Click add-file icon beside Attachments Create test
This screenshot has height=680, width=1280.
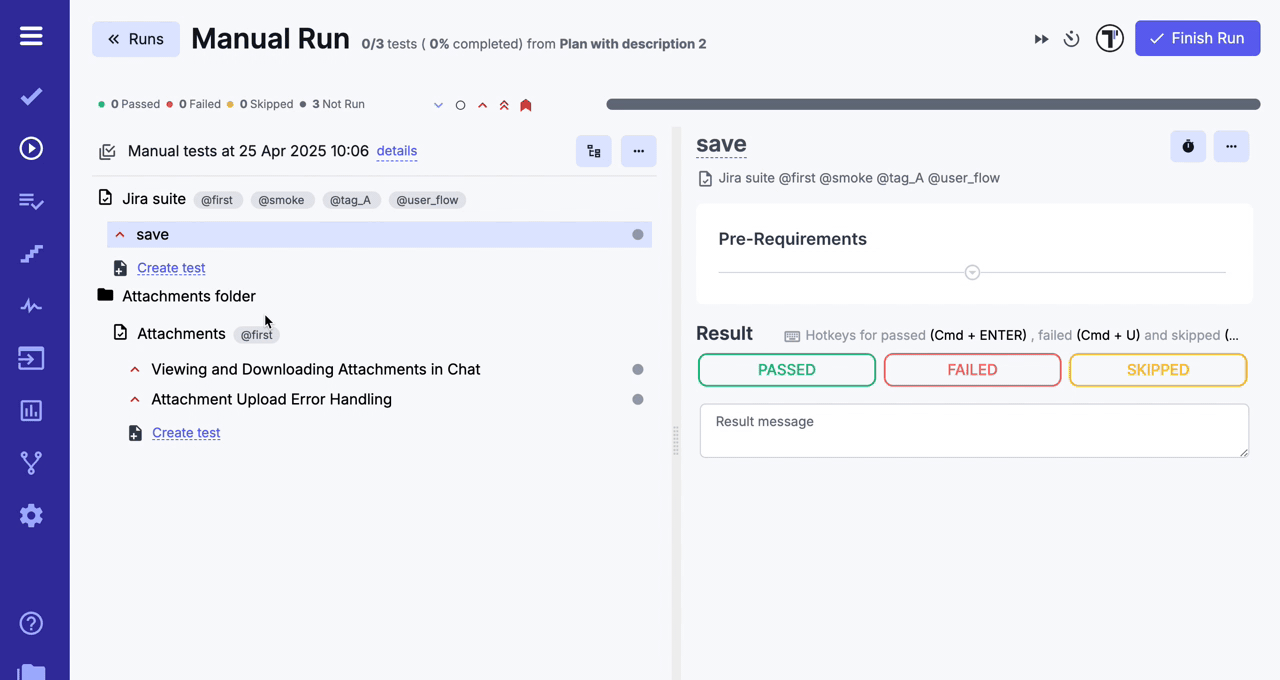click(x=135, y=433)
